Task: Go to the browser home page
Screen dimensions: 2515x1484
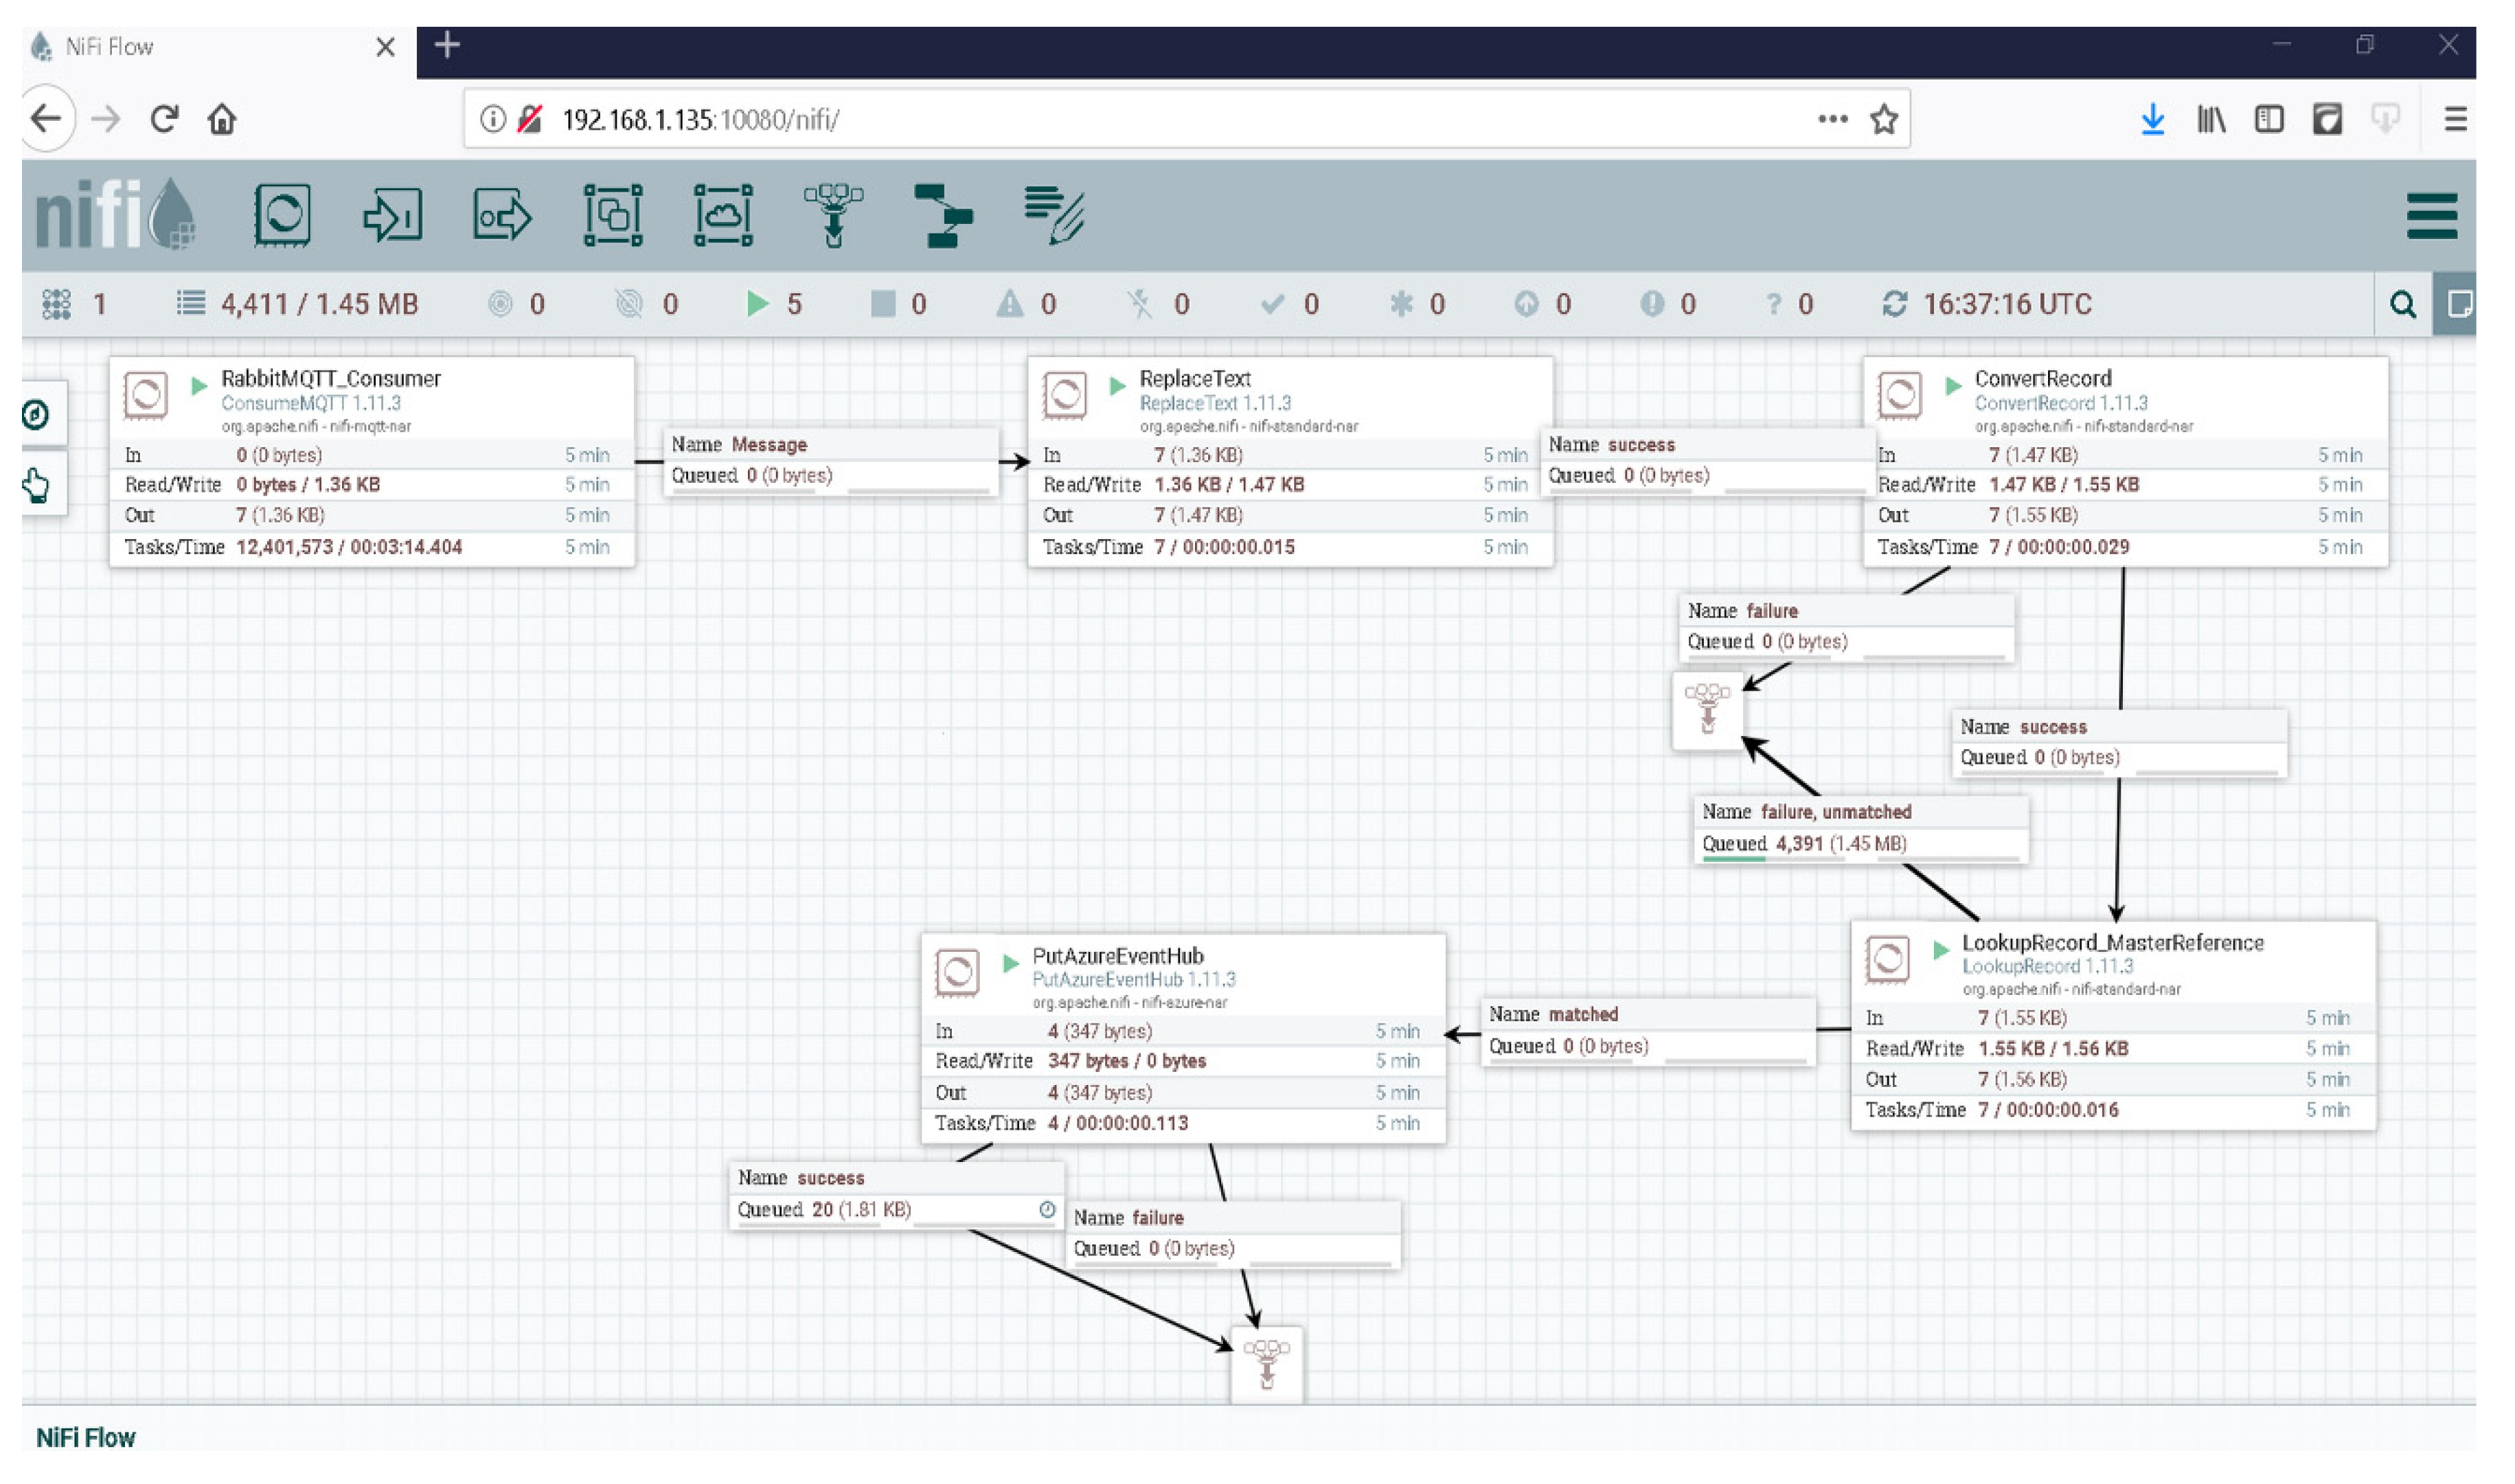Action: pos(222,120)
